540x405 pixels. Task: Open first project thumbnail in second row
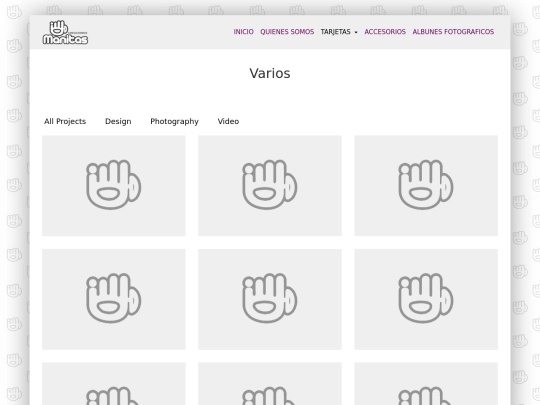pos(114,299)
